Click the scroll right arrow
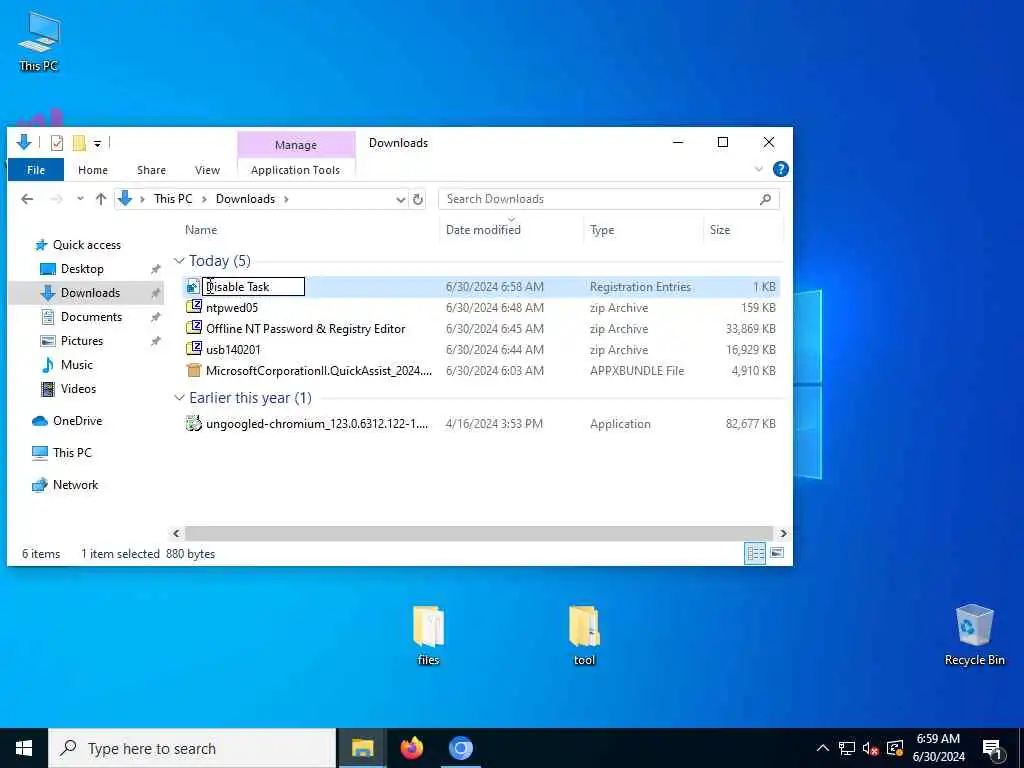This screenshot has height=768, width=1024. [x=782, y=534]
